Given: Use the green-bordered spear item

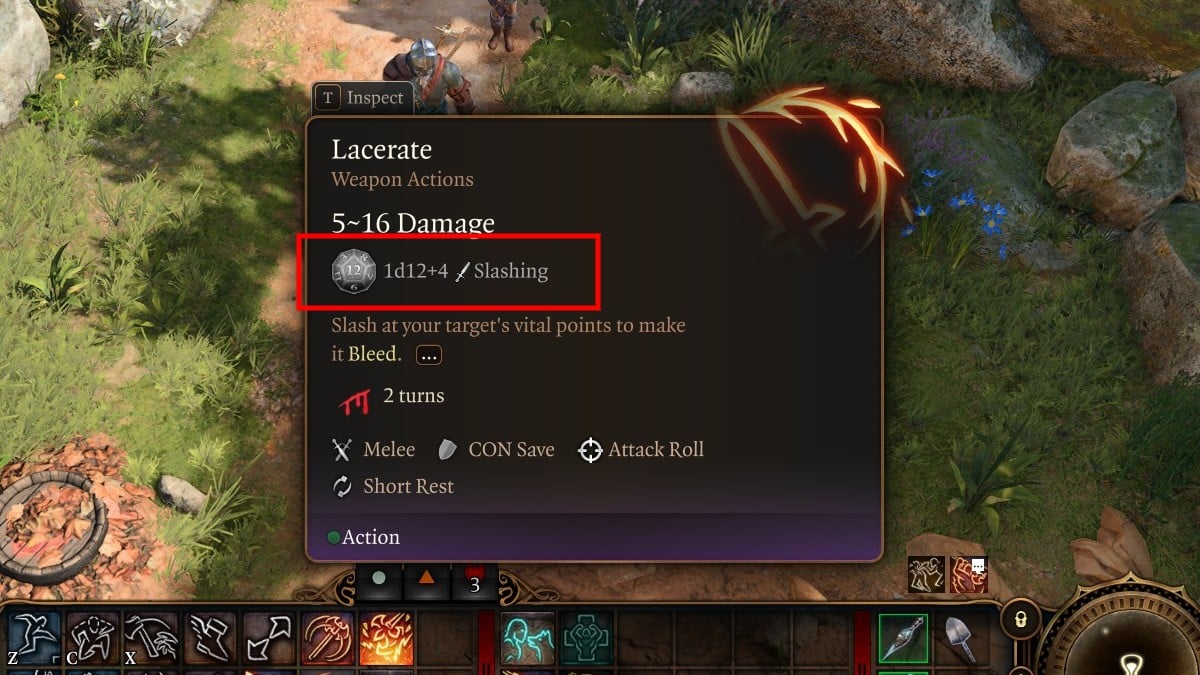Looking at the screenshot, I should tap(904, 637).
